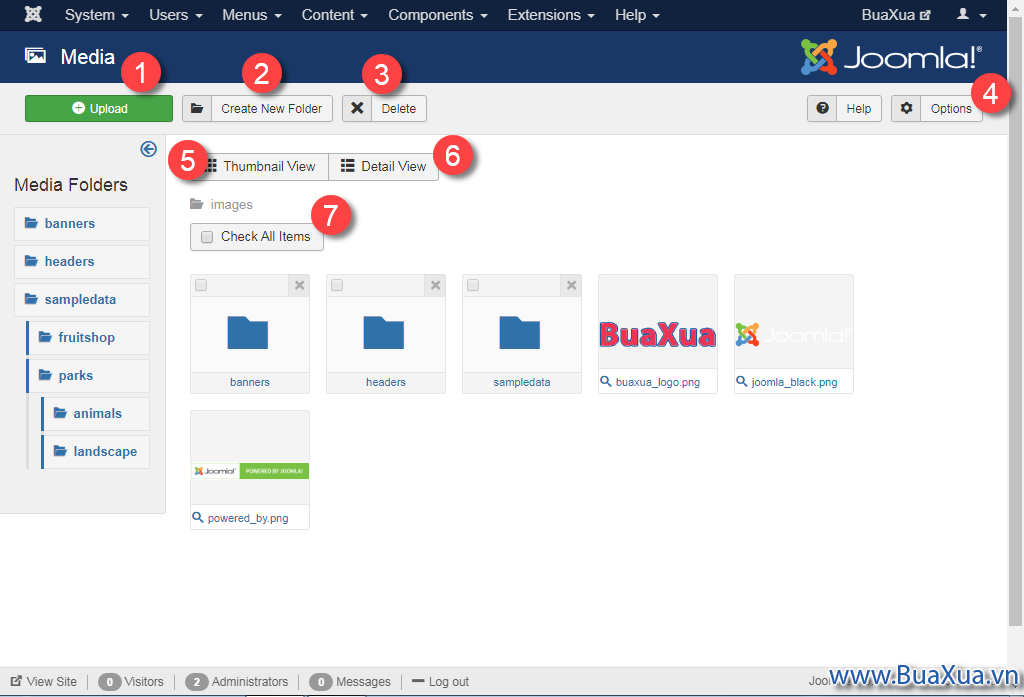Select the sampledata folder checkbox
The image size is (1024, 697).
click(473, 285)
